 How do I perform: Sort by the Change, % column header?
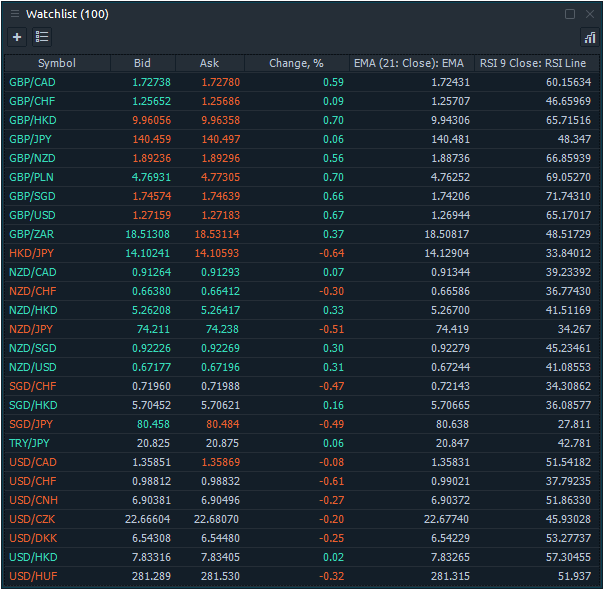[x=296, y=63]
